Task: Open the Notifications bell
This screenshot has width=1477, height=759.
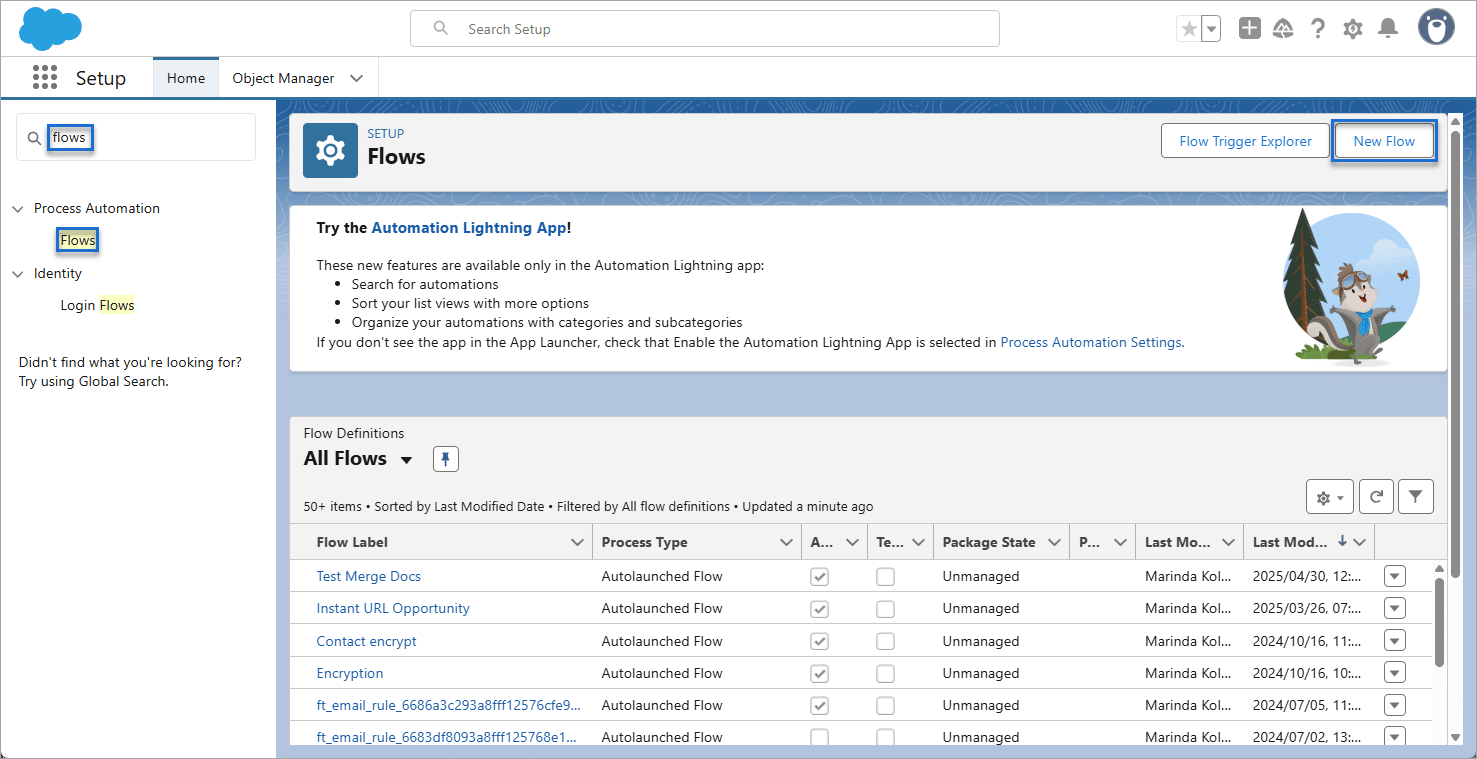Action: coord(1388,29)
